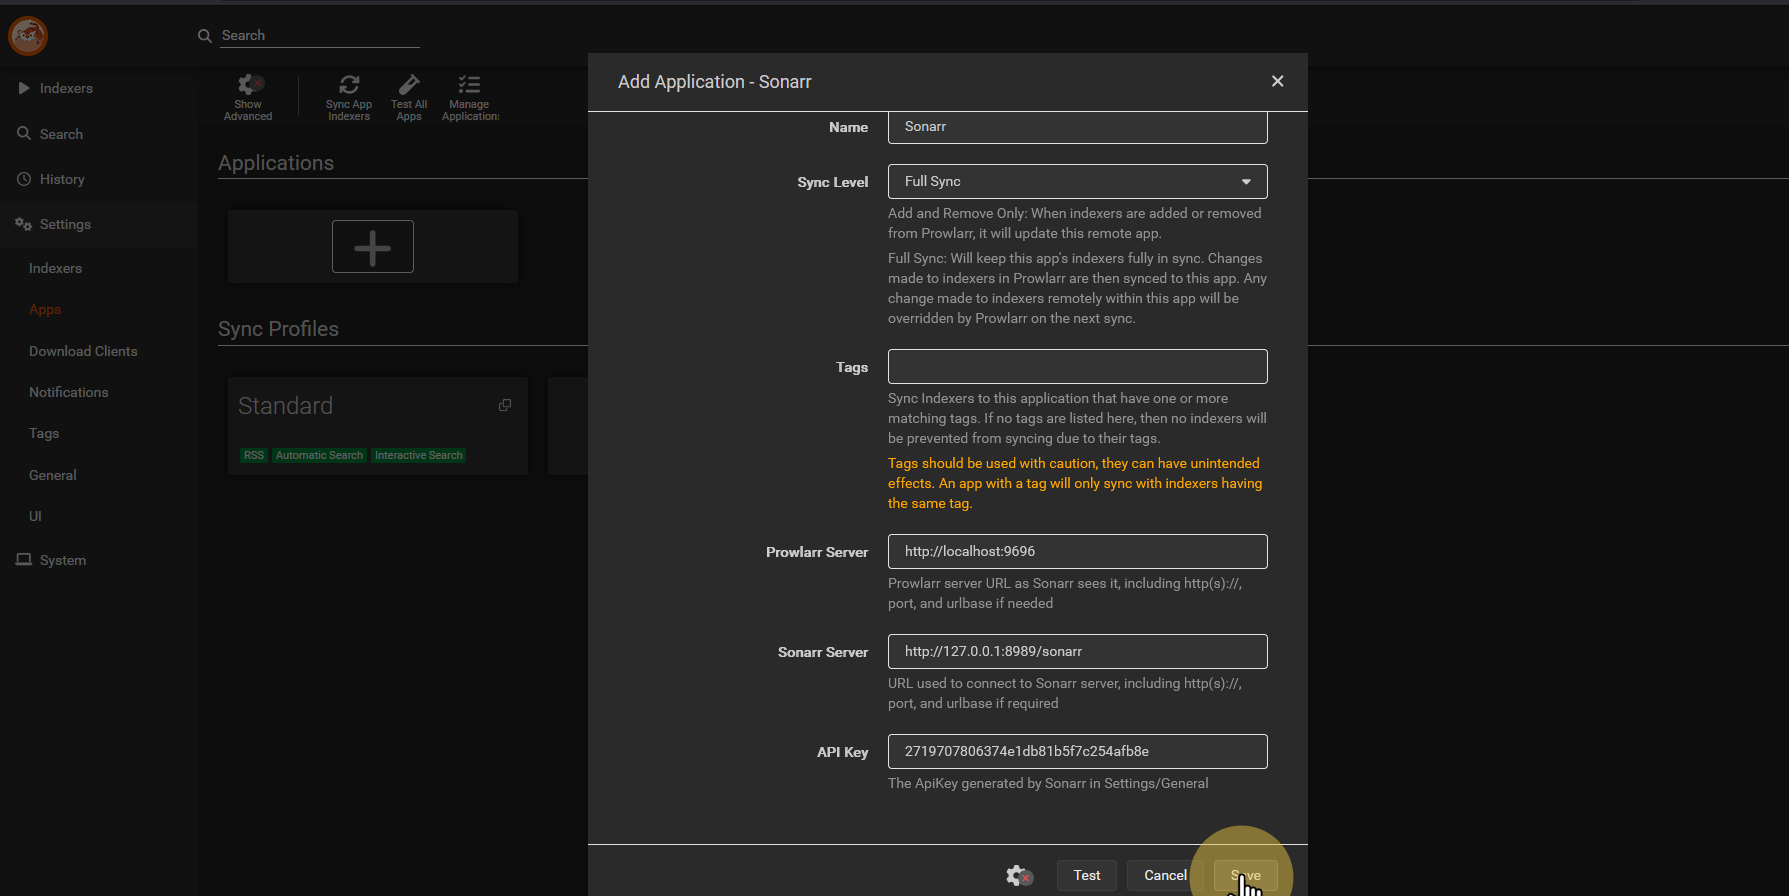Click the Sync Profiles heading
Image resolution: width=1789 pixels, height=896 pixels.
[x=278, y=329]
